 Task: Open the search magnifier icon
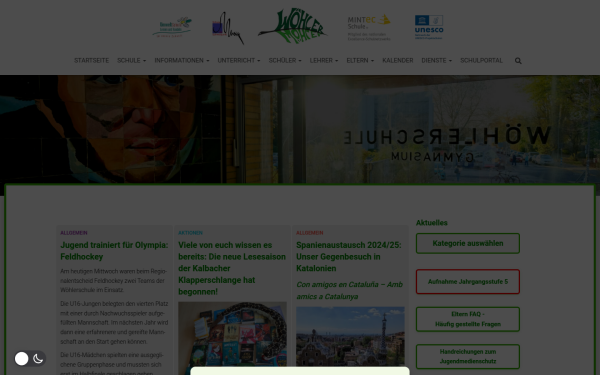518,61
